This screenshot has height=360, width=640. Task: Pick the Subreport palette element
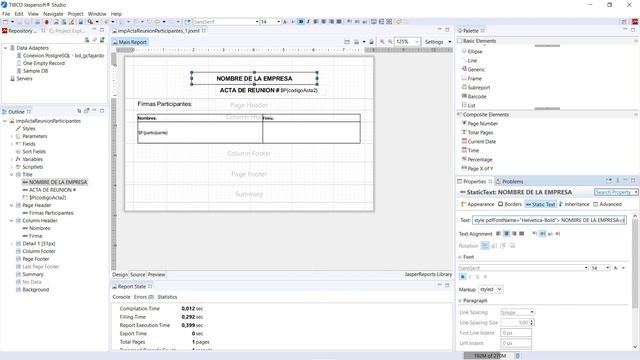476,87
